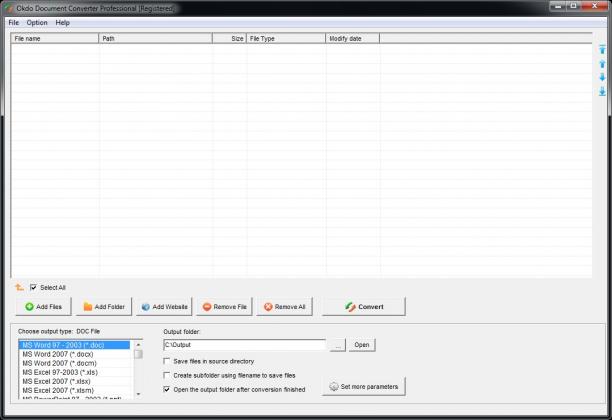Start conversion with the Convert button

point(364,307)
